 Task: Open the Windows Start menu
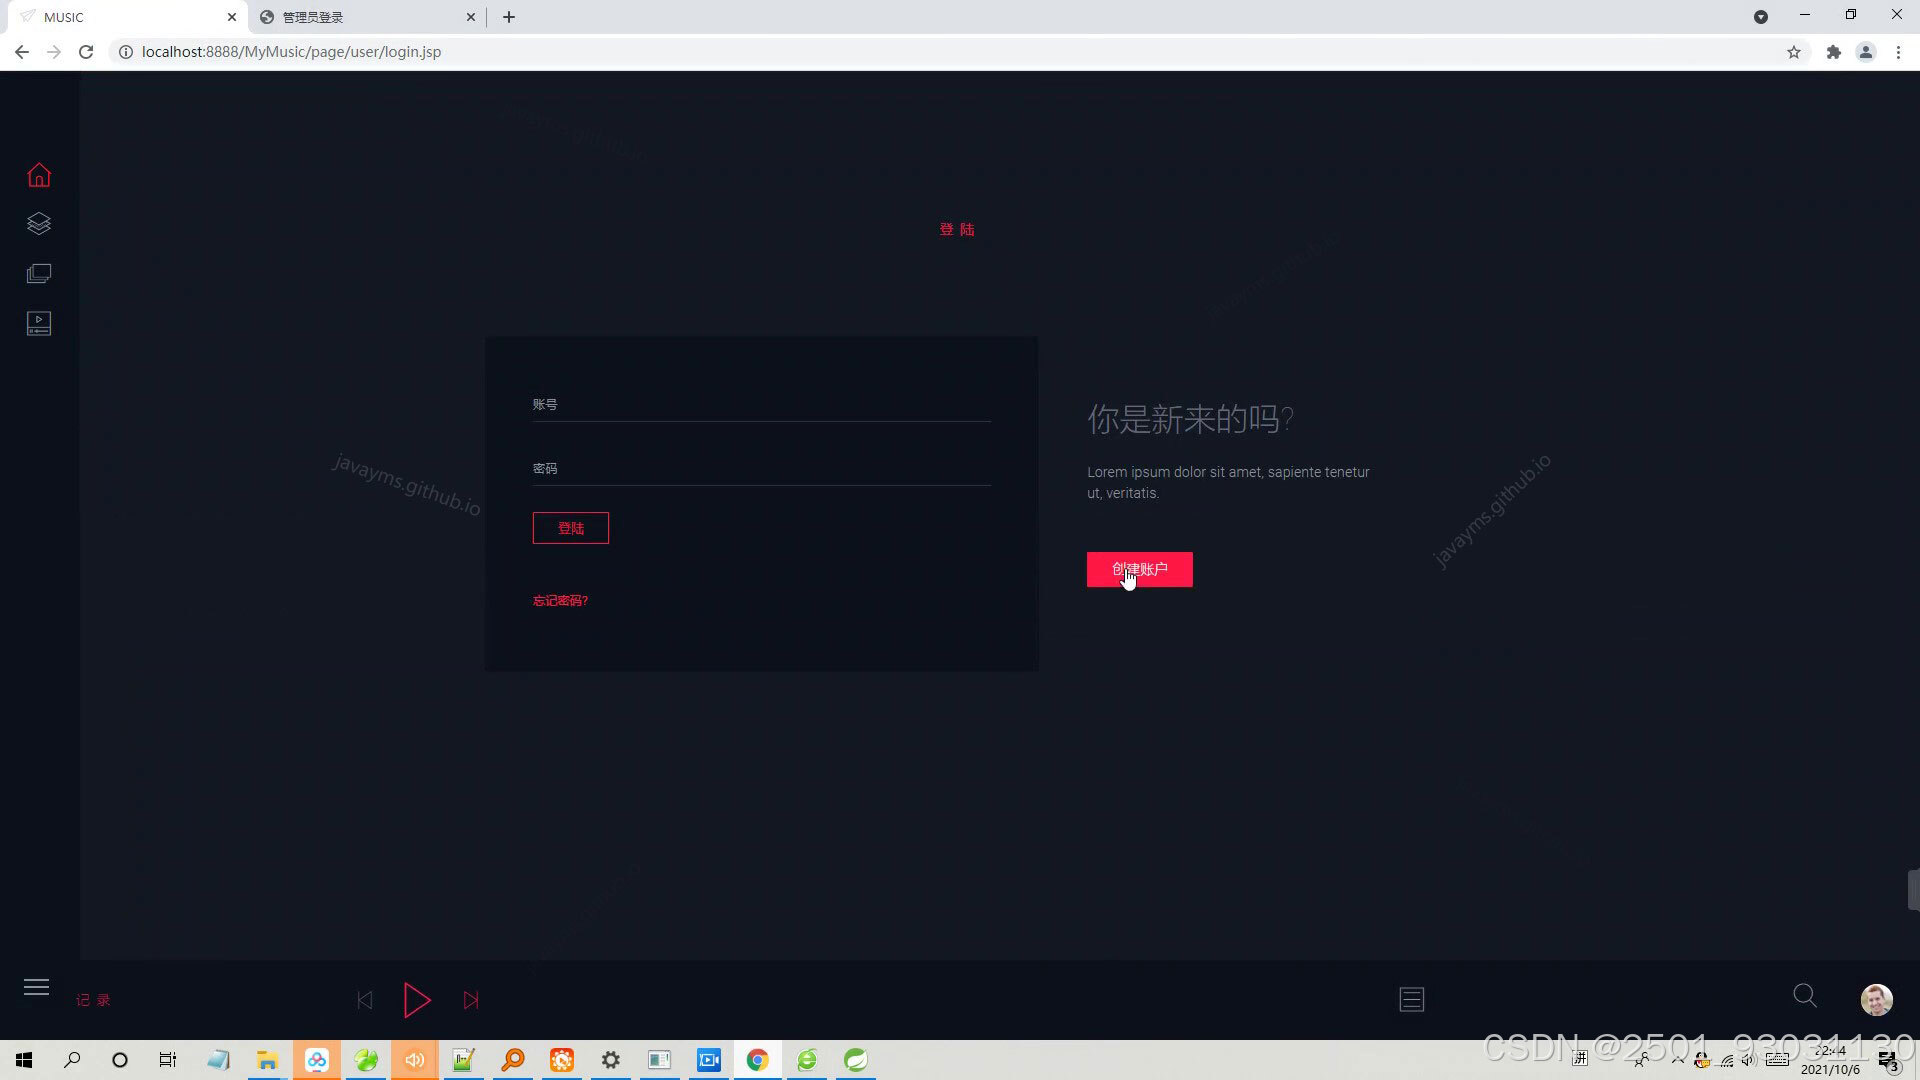tap(23, 1059)
